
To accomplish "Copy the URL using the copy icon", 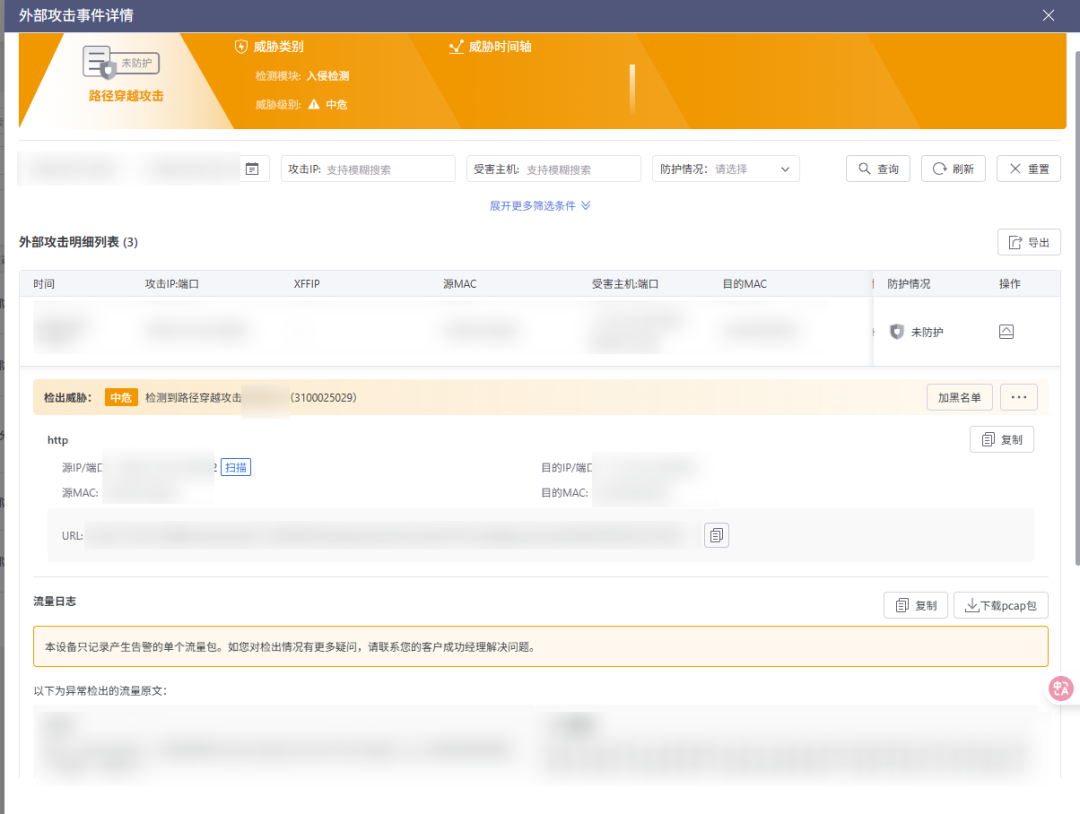I will tap(716, 535).
